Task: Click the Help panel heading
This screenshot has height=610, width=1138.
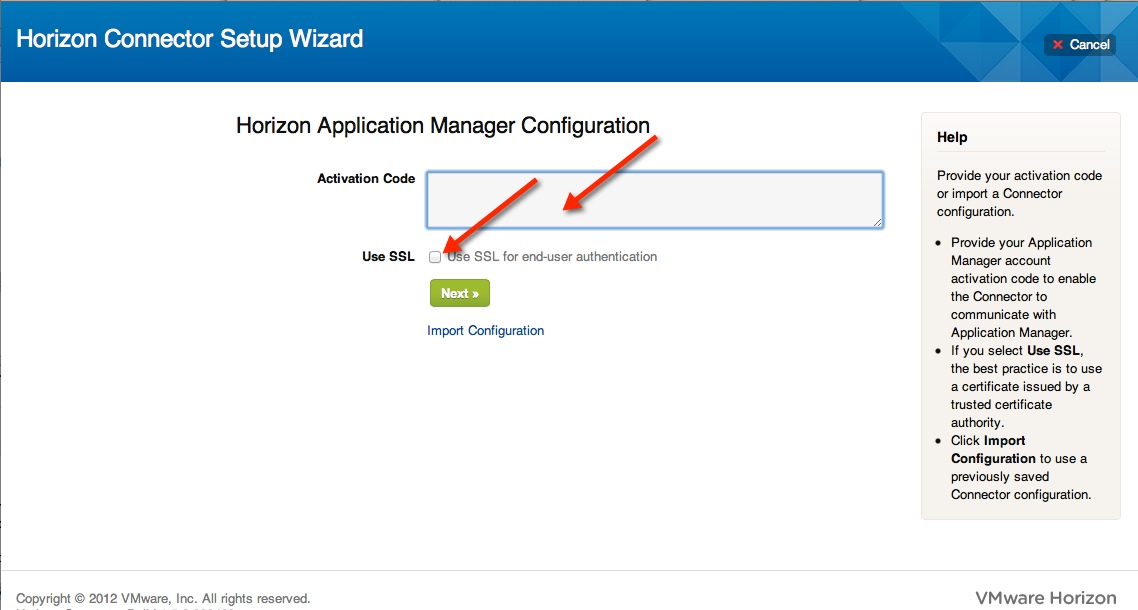Action: click(952, 137)
